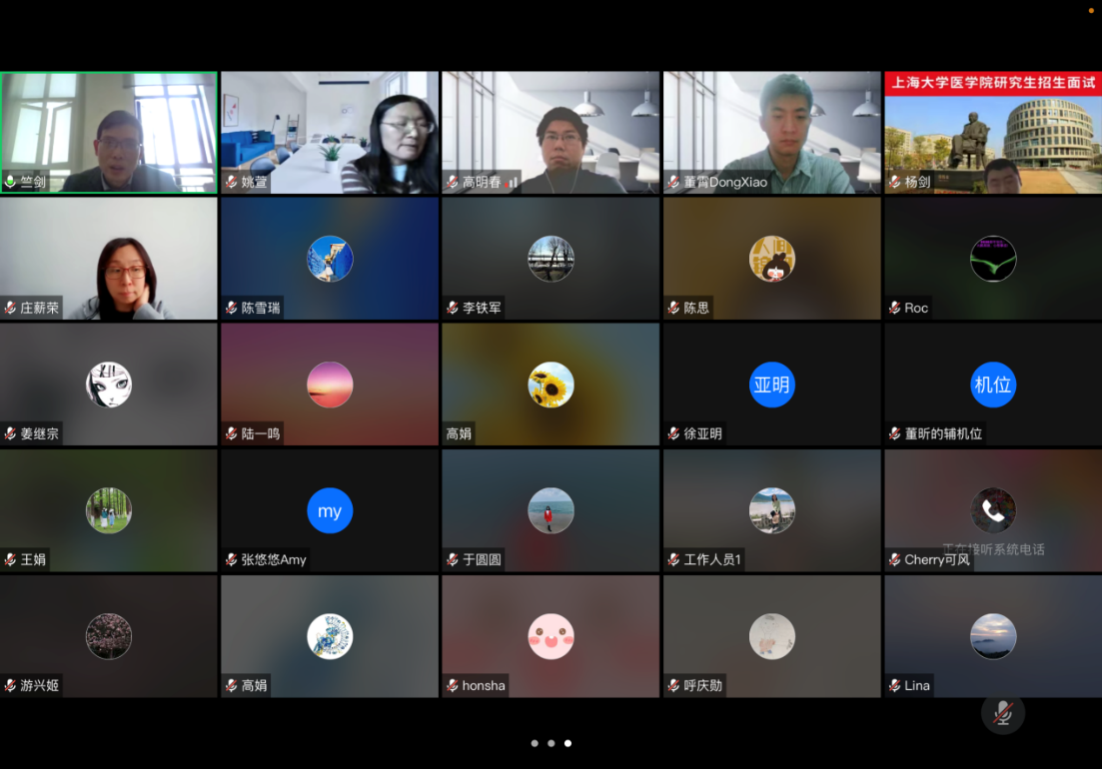Select the blue 亚明 avatar circle
The height and width of the screenshot is (770, 1106).
point(772,385)
